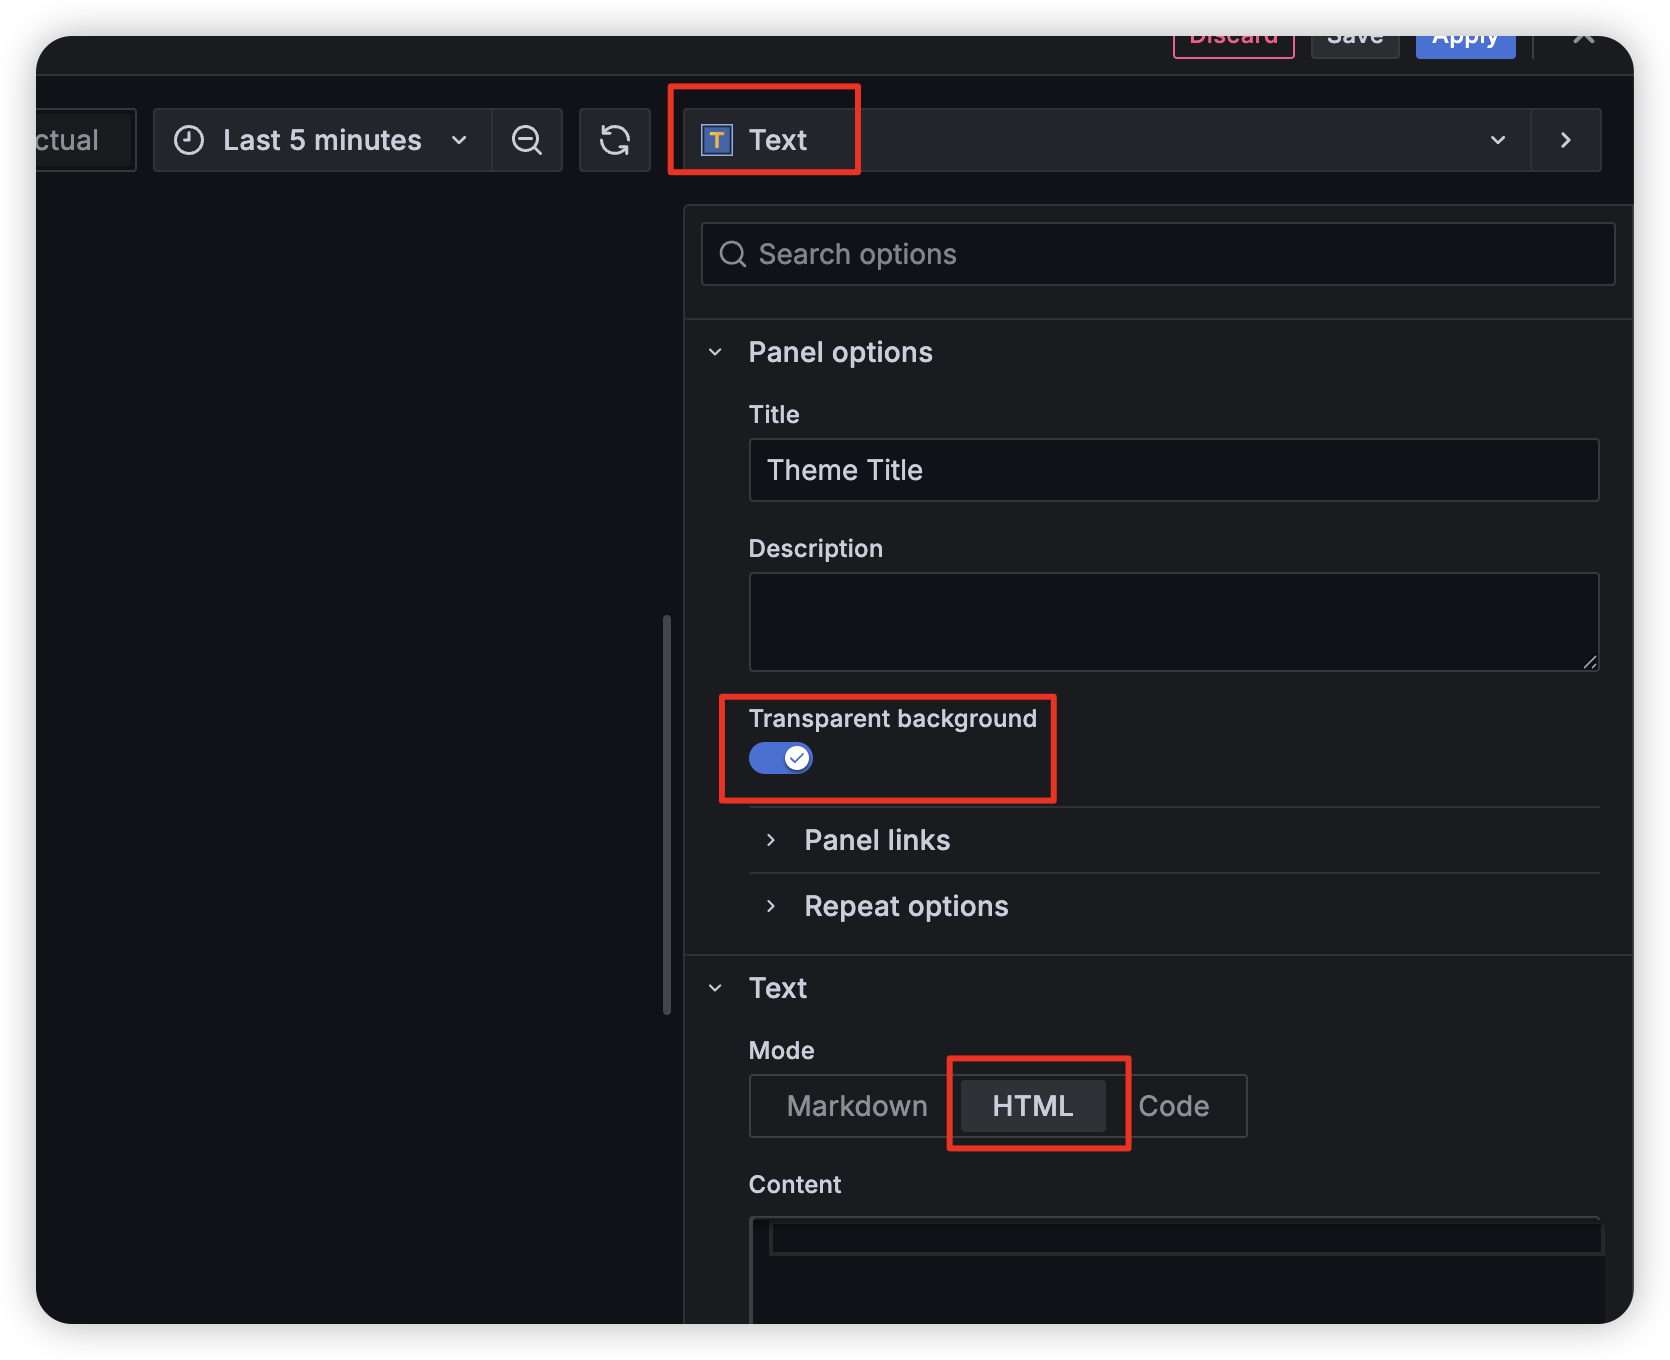
Task: Switch text Mode to Code
Action: [x=1174, y=1106]
